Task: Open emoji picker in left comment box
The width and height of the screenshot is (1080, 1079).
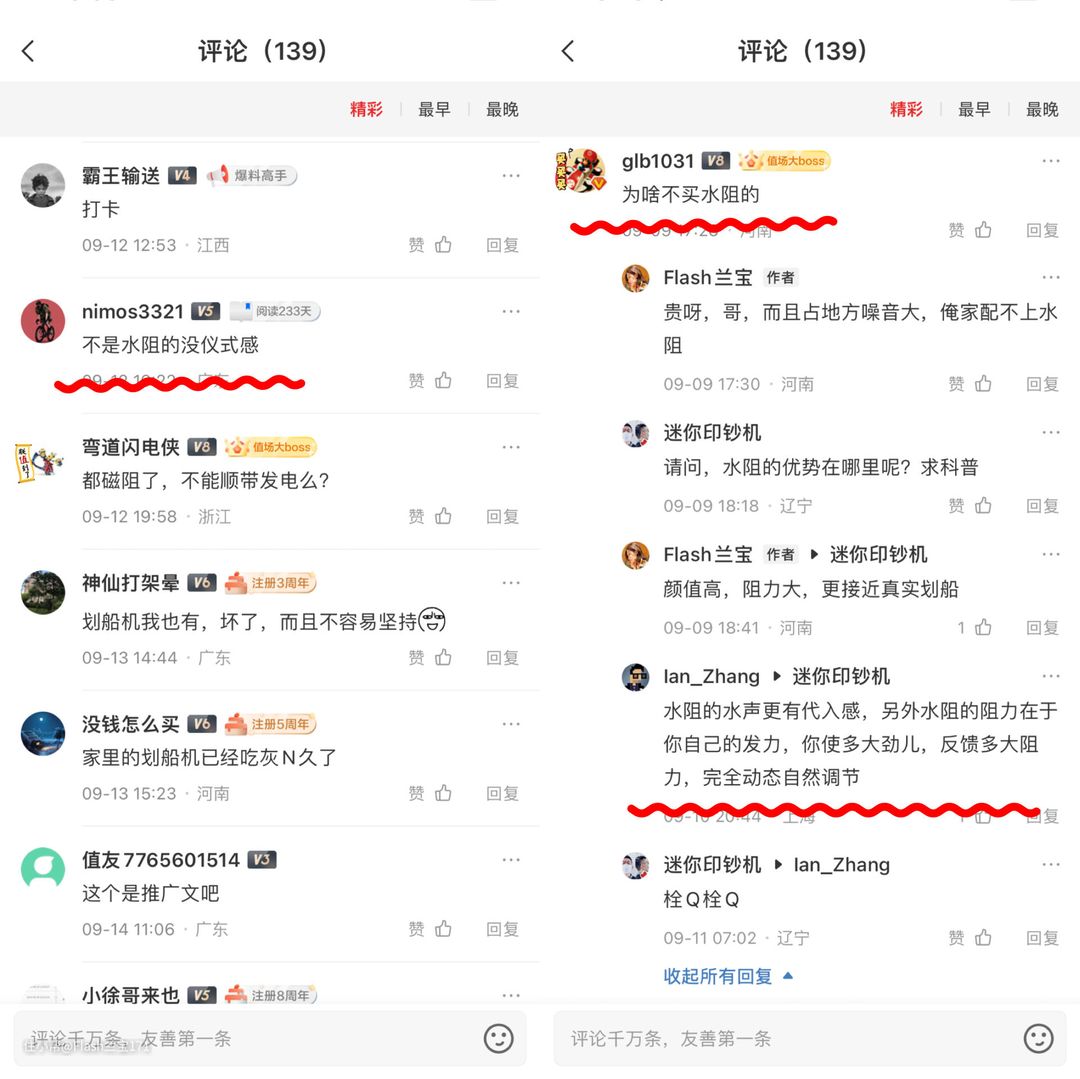Action: (x=498, y=1038)
